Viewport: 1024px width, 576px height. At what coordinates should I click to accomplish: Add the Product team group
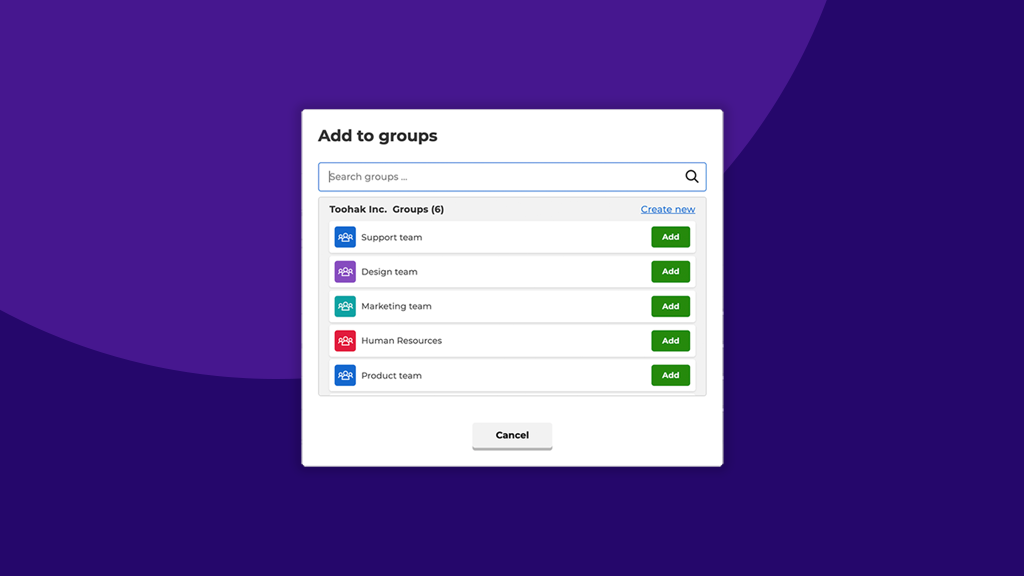click(670, 375)
